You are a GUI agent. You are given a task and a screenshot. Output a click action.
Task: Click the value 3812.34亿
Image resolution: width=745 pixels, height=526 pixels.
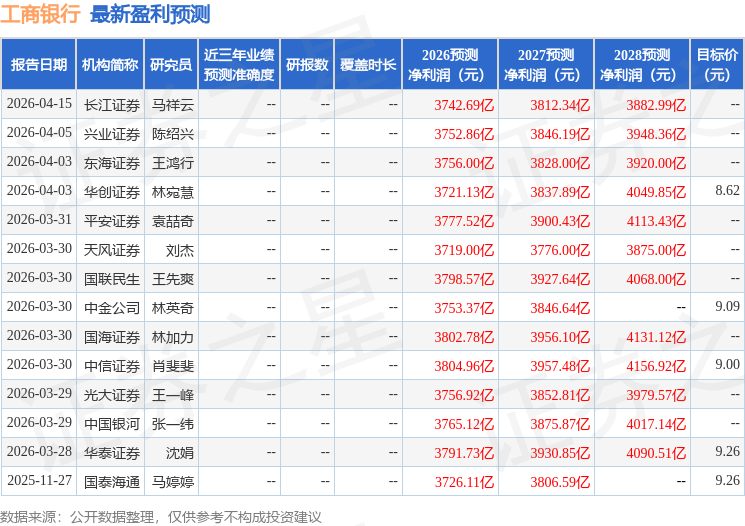pos(560,105)
